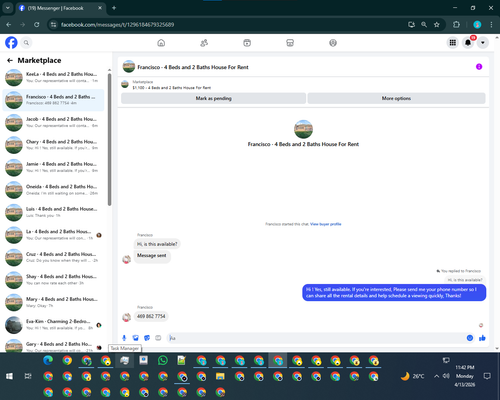Open the Chrome profile avatar
500x400 pixels.
tap(477, 25)
